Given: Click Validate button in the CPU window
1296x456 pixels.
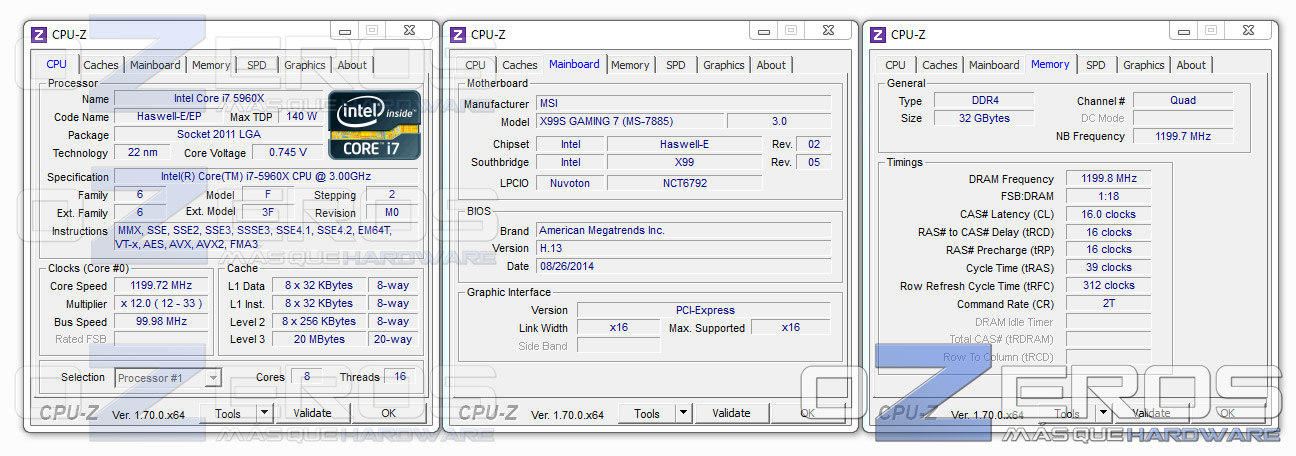Looking at the screenshot, I should pyautogui.click(x=313, y=413).
